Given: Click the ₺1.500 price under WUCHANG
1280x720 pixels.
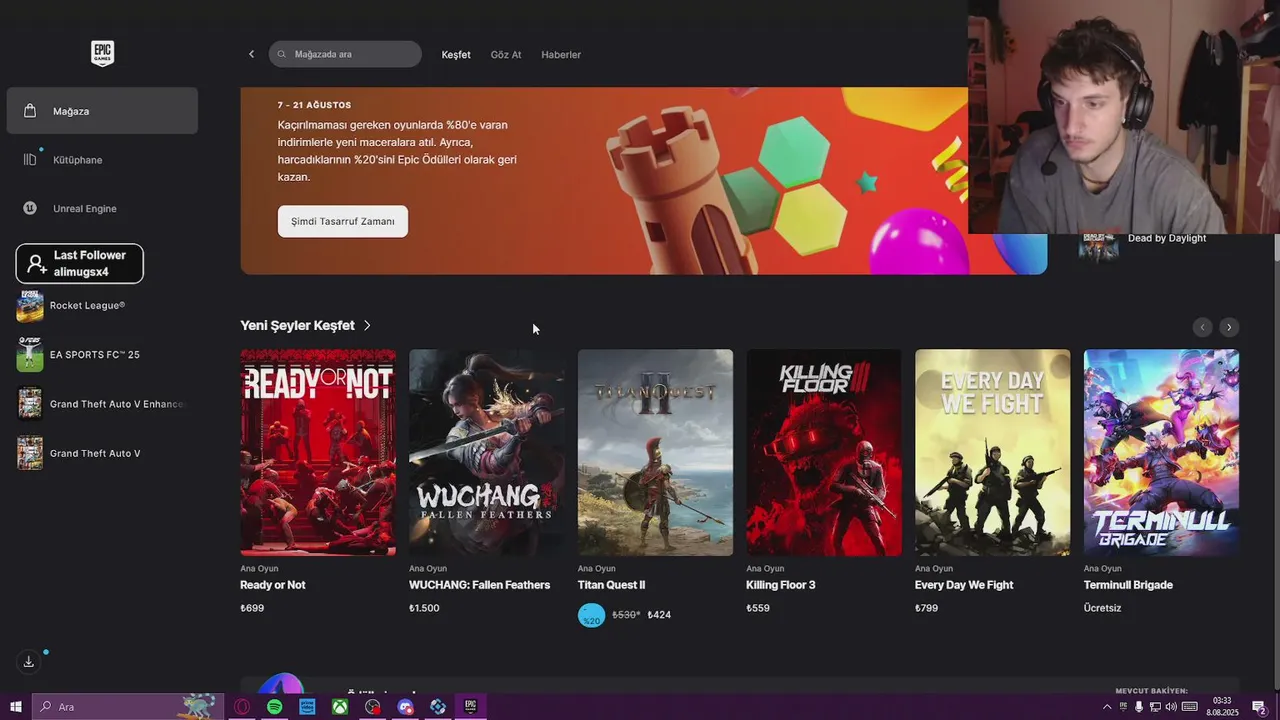Looking at the screenshot, I should pyautogui.click(x=424, y=608).
